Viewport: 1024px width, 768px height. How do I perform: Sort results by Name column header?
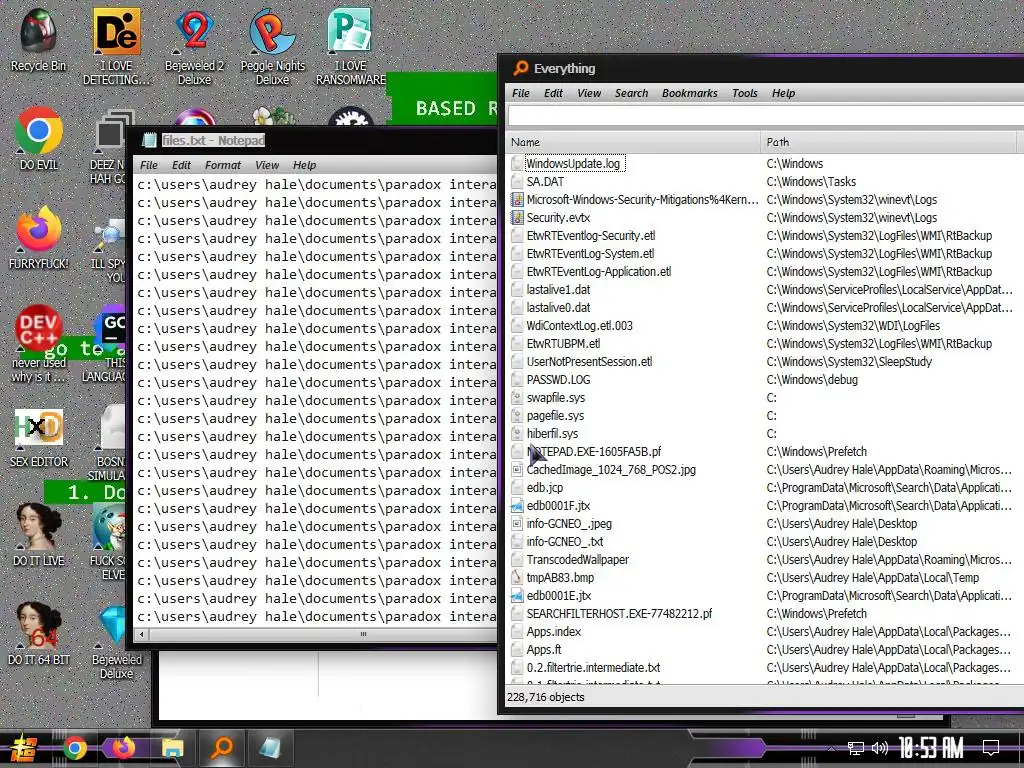coord(633,142)
